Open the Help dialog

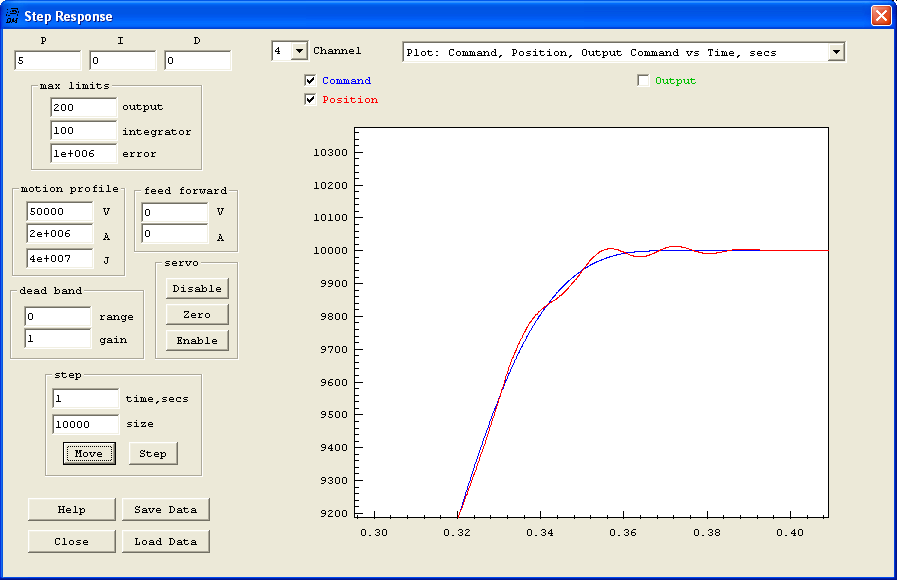pyautogui.click(x=71, y=510)
